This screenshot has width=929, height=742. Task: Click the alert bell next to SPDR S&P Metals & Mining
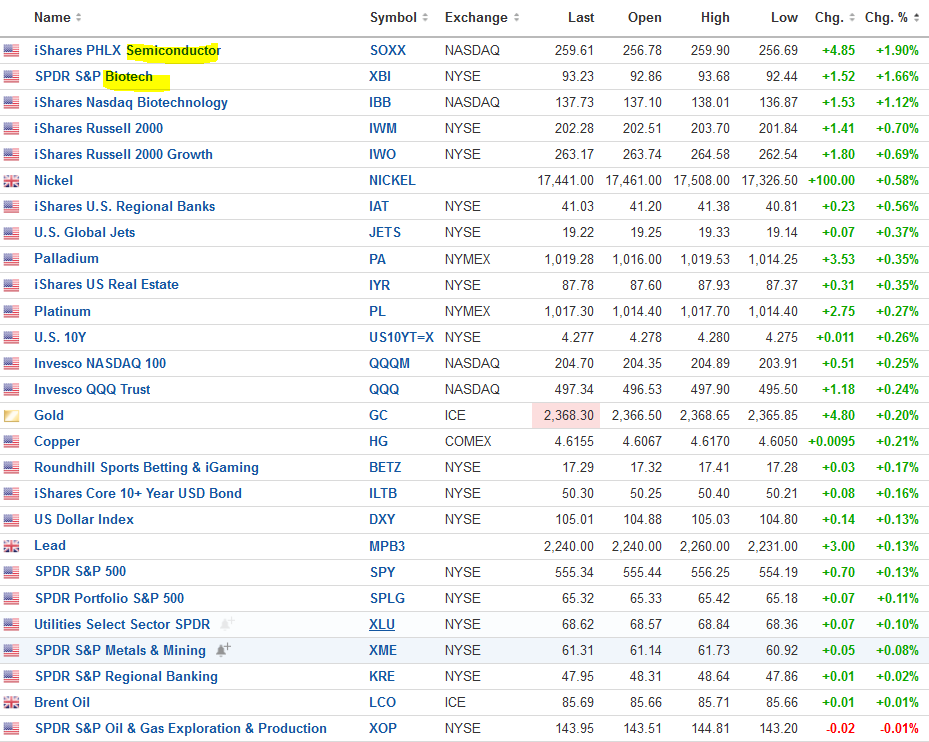[x=223, y=650]
